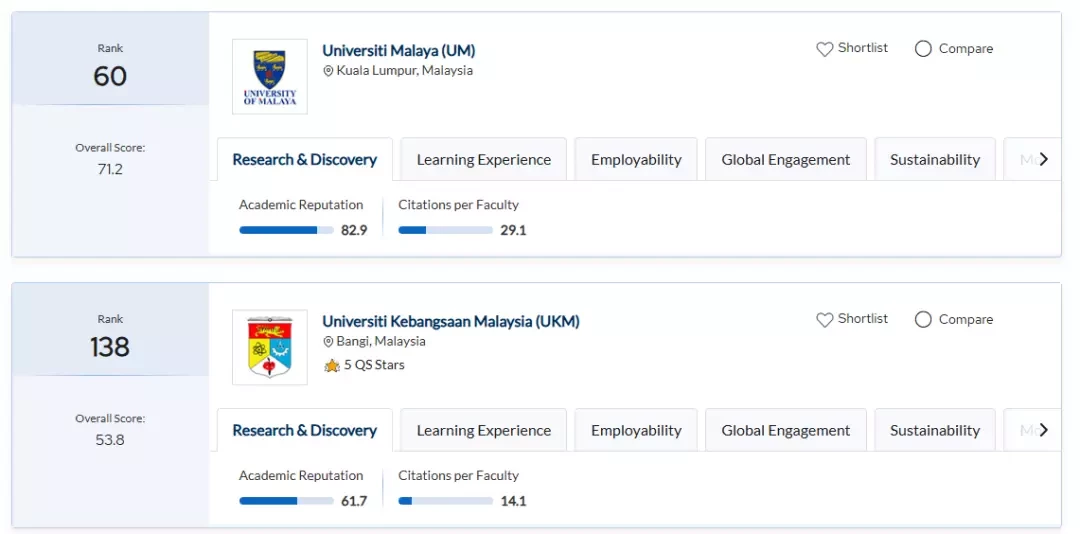Click the Shortlist heart icon for Universiti Malaya
Image resolution: width=1080 pixels, height=534 pixels.
[x=824, y=49]
